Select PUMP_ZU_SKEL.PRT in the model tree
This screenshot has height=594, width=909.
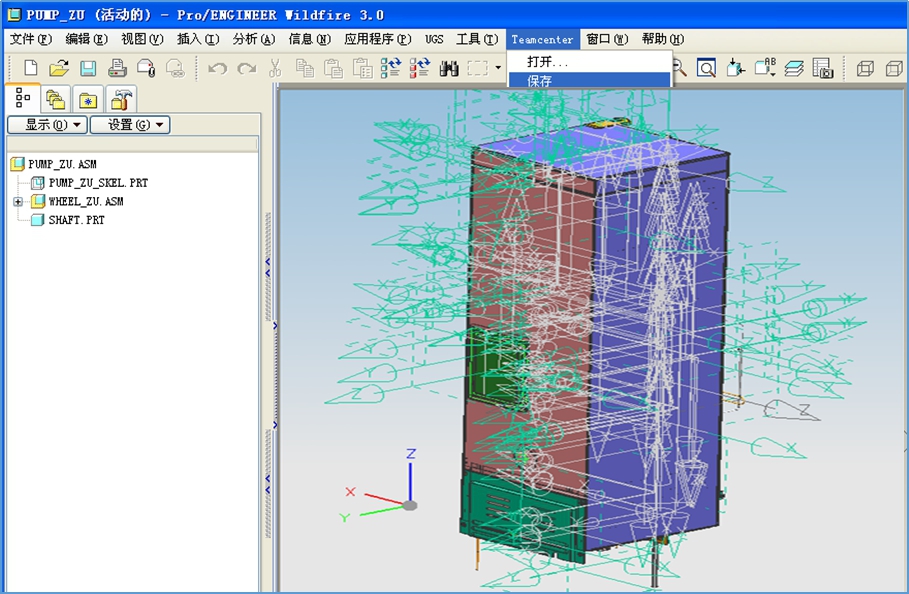point(98,183)
